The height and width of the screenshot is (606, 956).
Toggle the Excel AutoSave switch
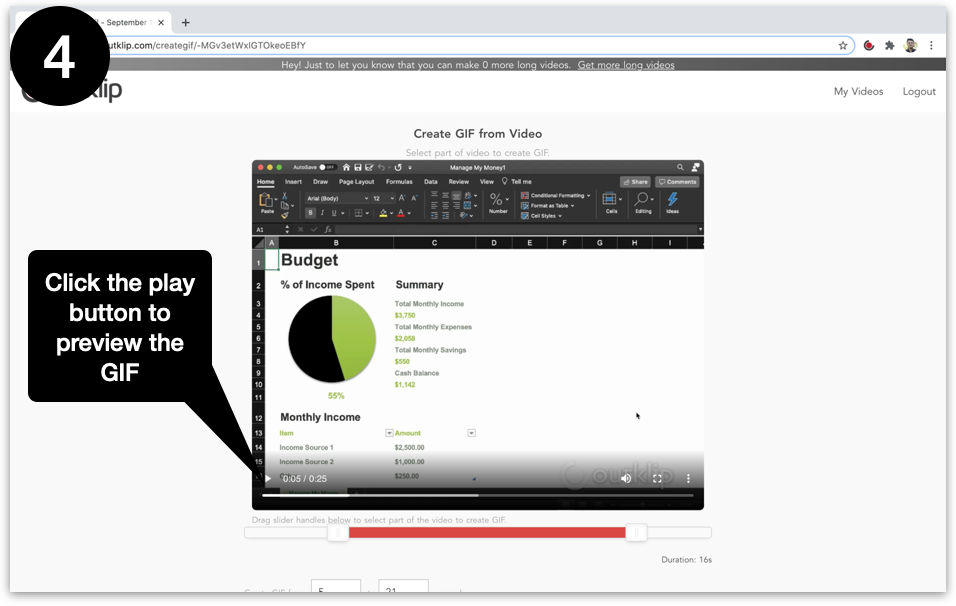[327, 167]
